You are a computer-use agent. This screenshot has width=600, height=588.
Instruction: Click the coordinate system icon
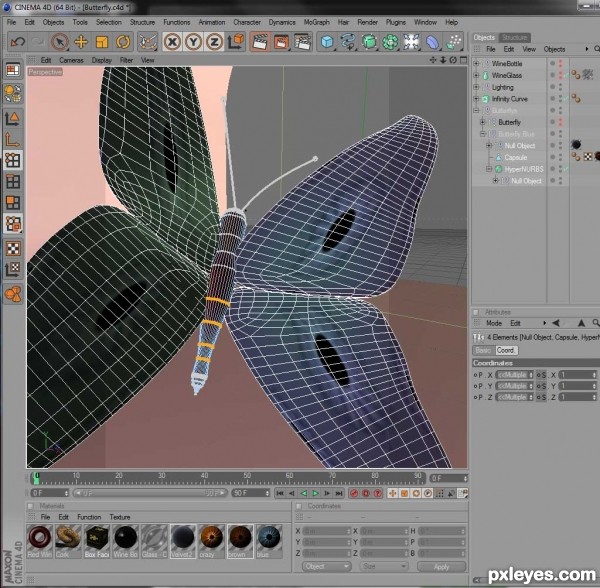point(236,42)
